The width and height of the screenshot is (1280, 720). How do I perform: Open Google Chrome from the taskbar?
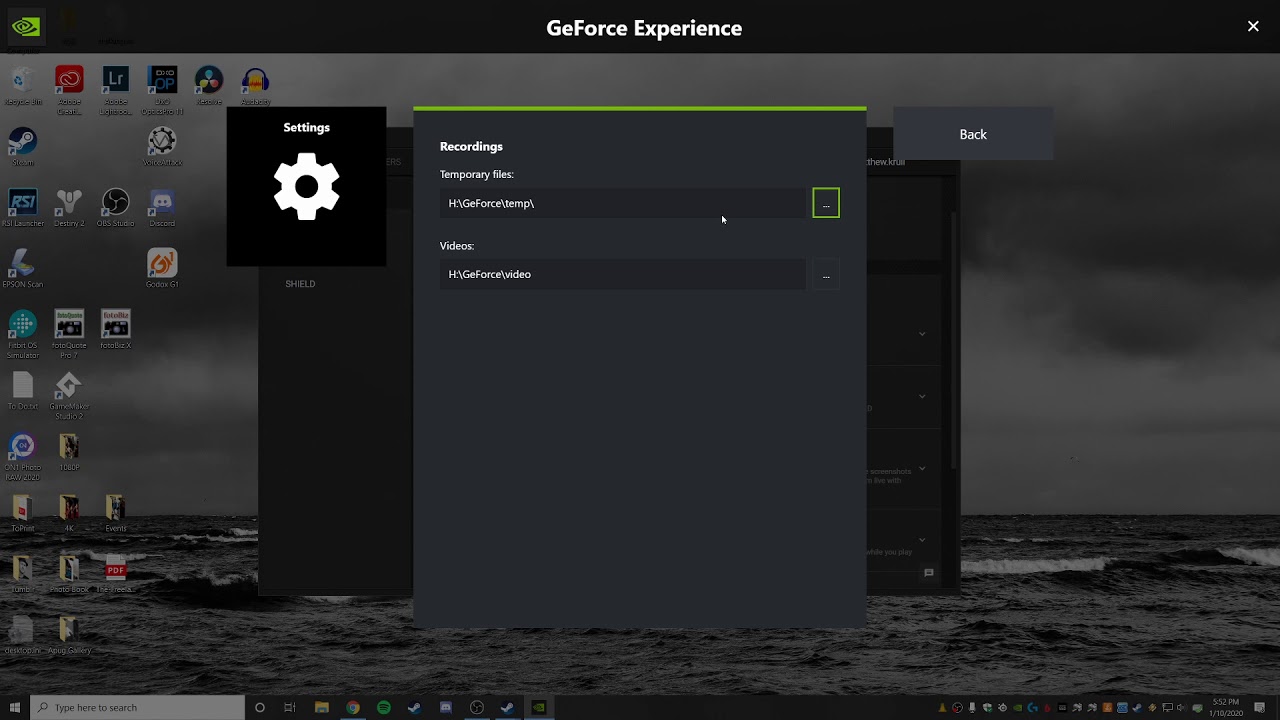353,707
